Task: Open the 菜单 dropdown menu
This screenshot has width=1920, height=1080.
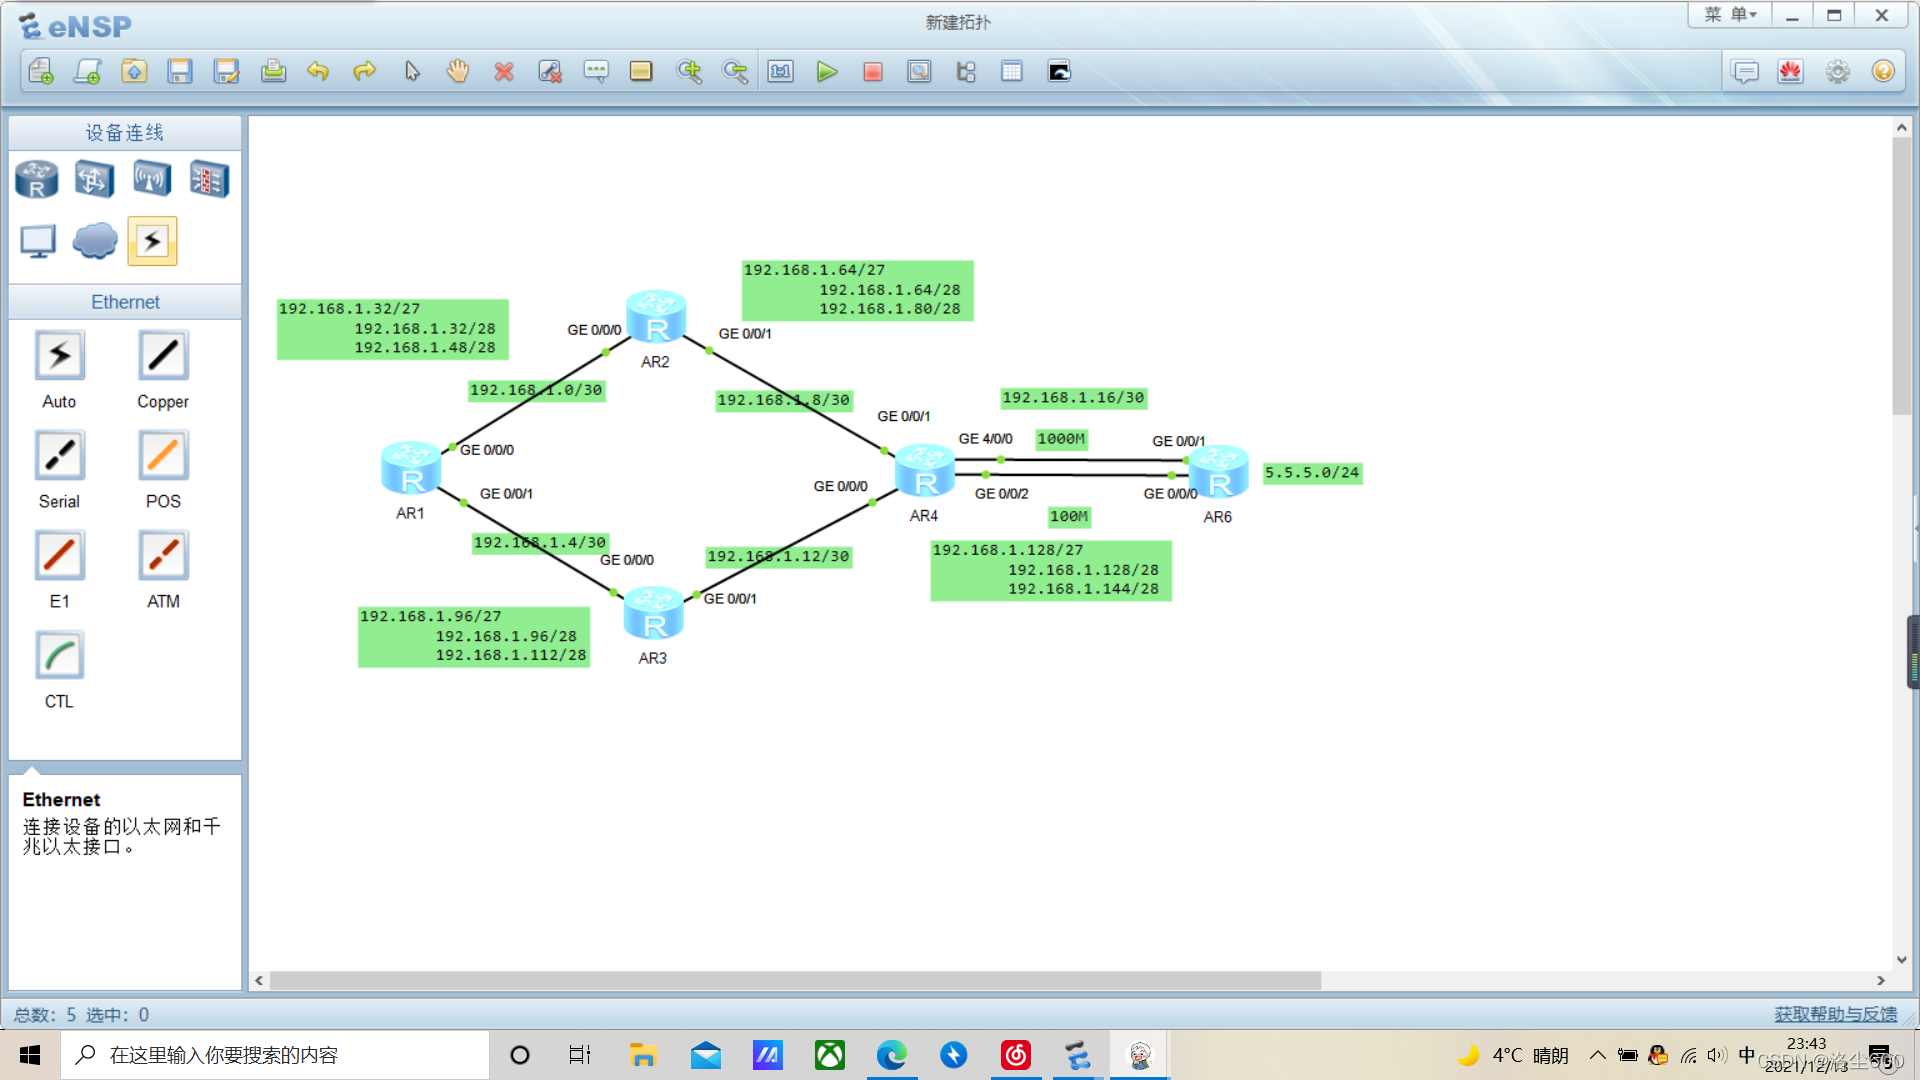Action: pyautogui.click(x=1731, y=15)
